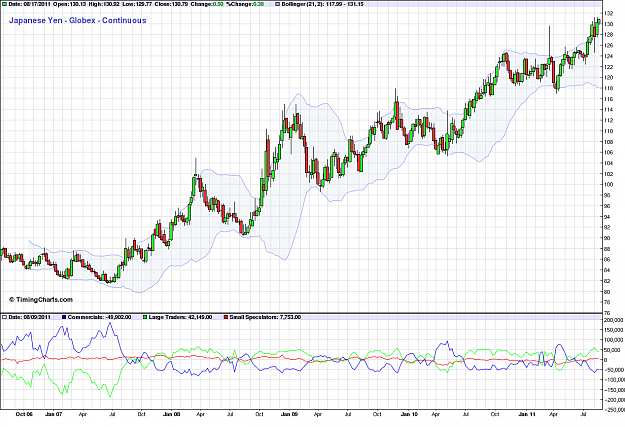Click the 'Open: 130.13' header value
625x427 pixels.
71,4
